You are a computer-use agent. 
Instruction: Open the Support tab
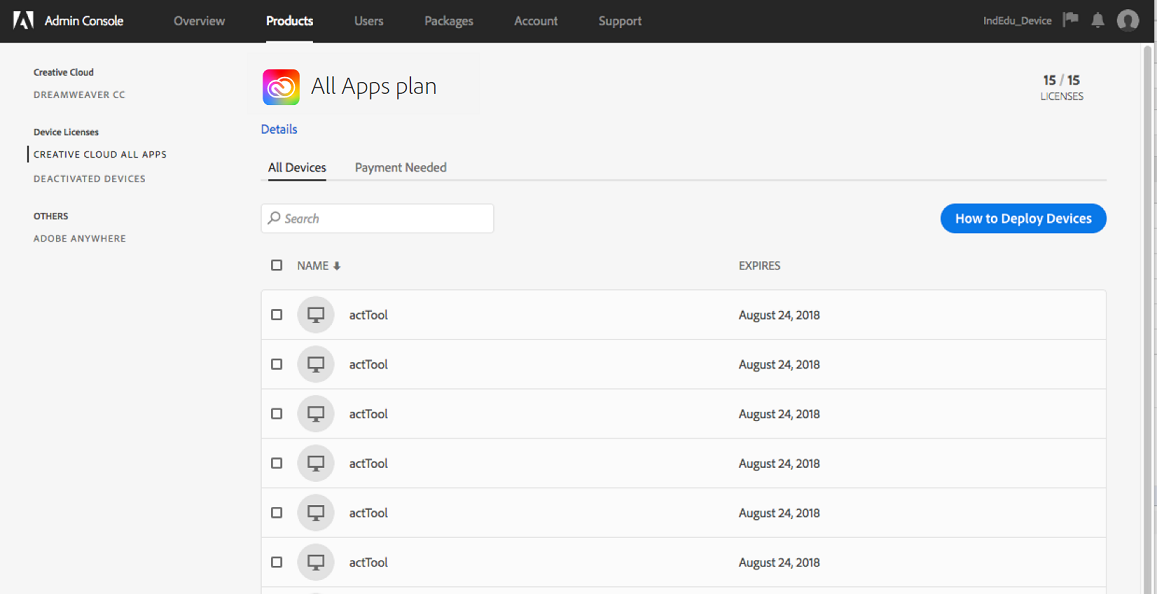(x=620, y=21)
